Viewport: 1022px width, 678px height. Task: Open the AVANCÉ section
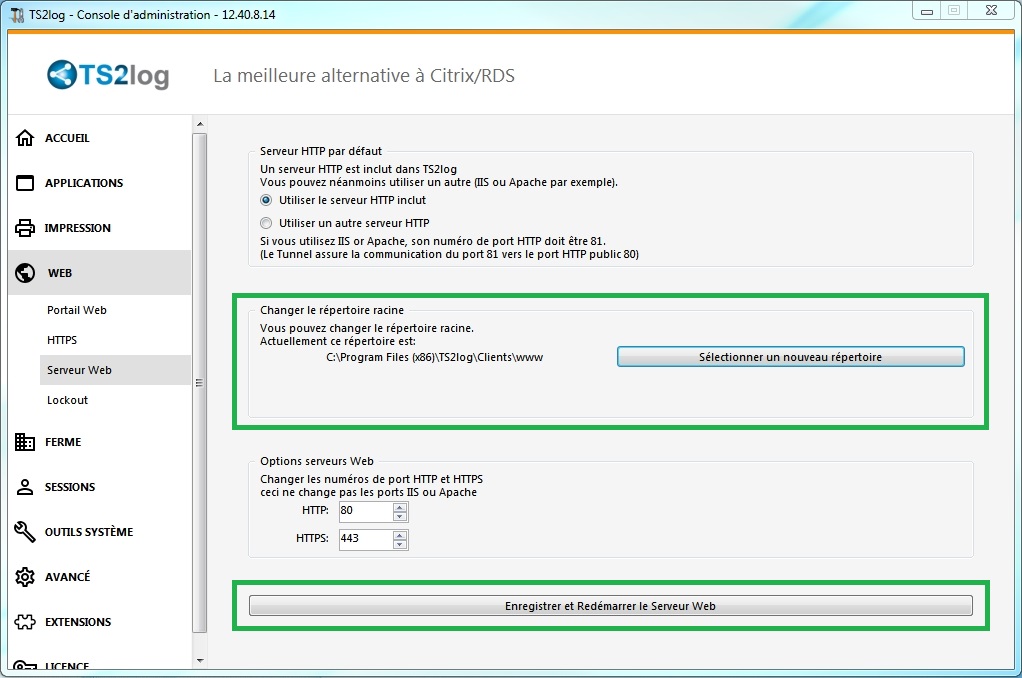tap(67, 577)
